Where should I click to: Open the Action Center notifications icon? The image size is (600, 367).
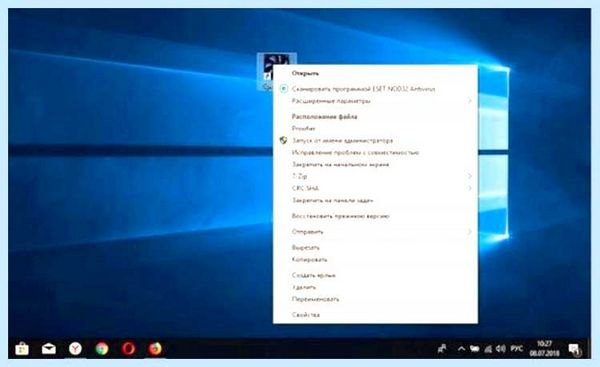pos(574,349)
